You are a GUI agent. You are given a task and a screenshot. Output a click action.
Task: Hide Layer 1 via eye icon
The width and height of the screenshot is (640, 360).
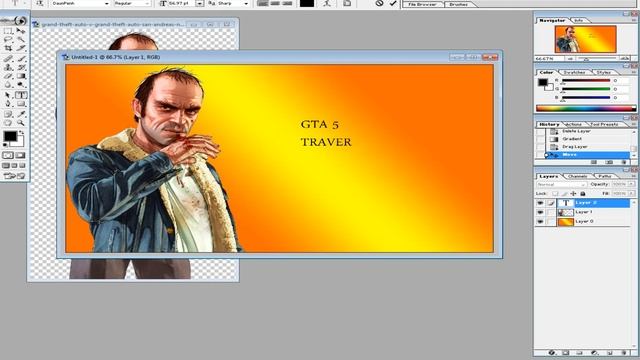tap(540, 212)
